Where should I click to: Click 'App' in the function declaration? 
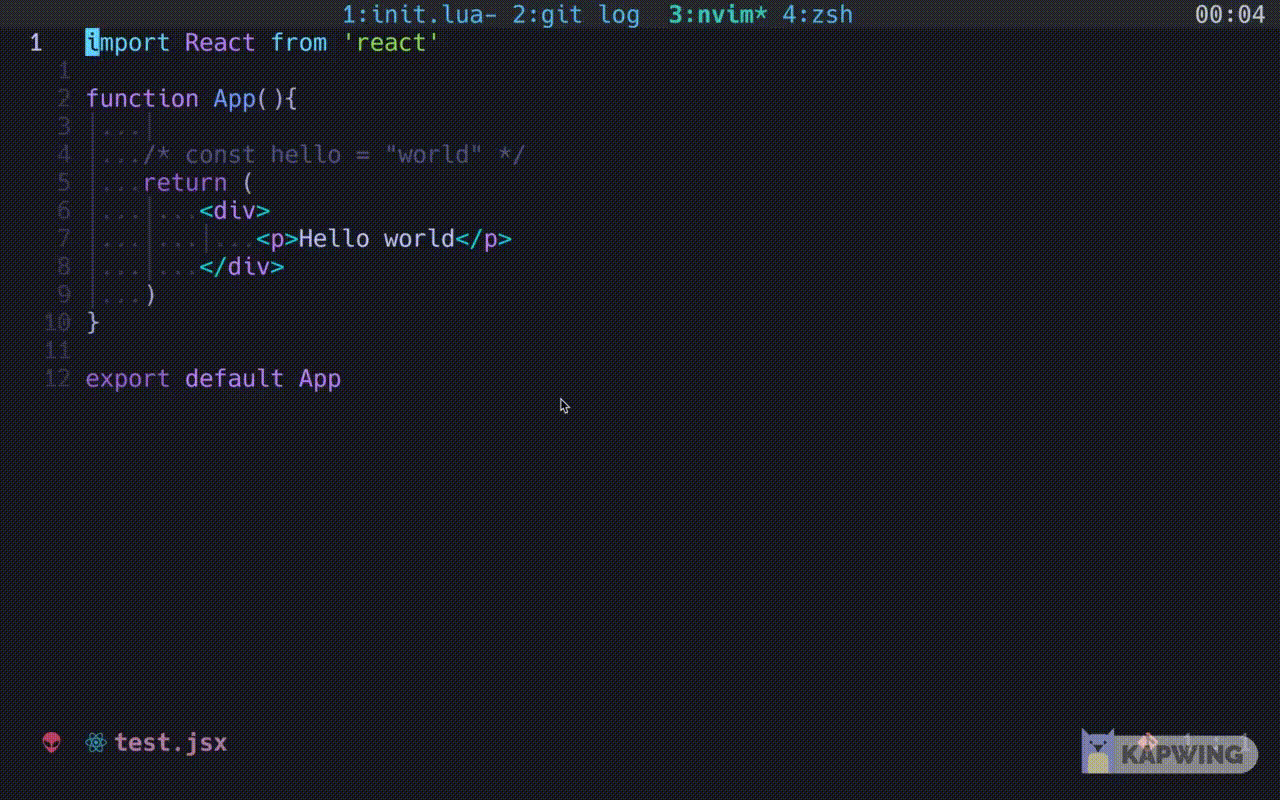(x=234, y=99)
